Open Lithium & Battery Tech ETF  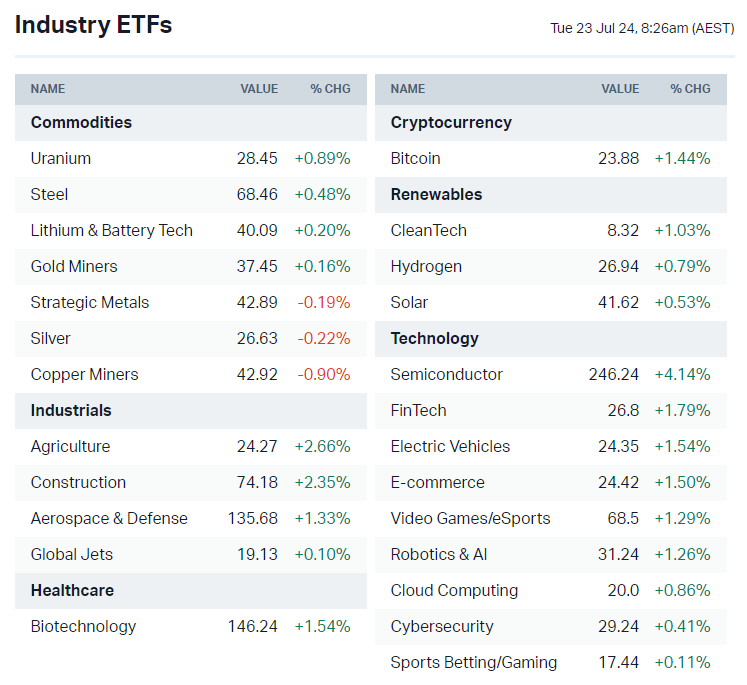point(112,230)
